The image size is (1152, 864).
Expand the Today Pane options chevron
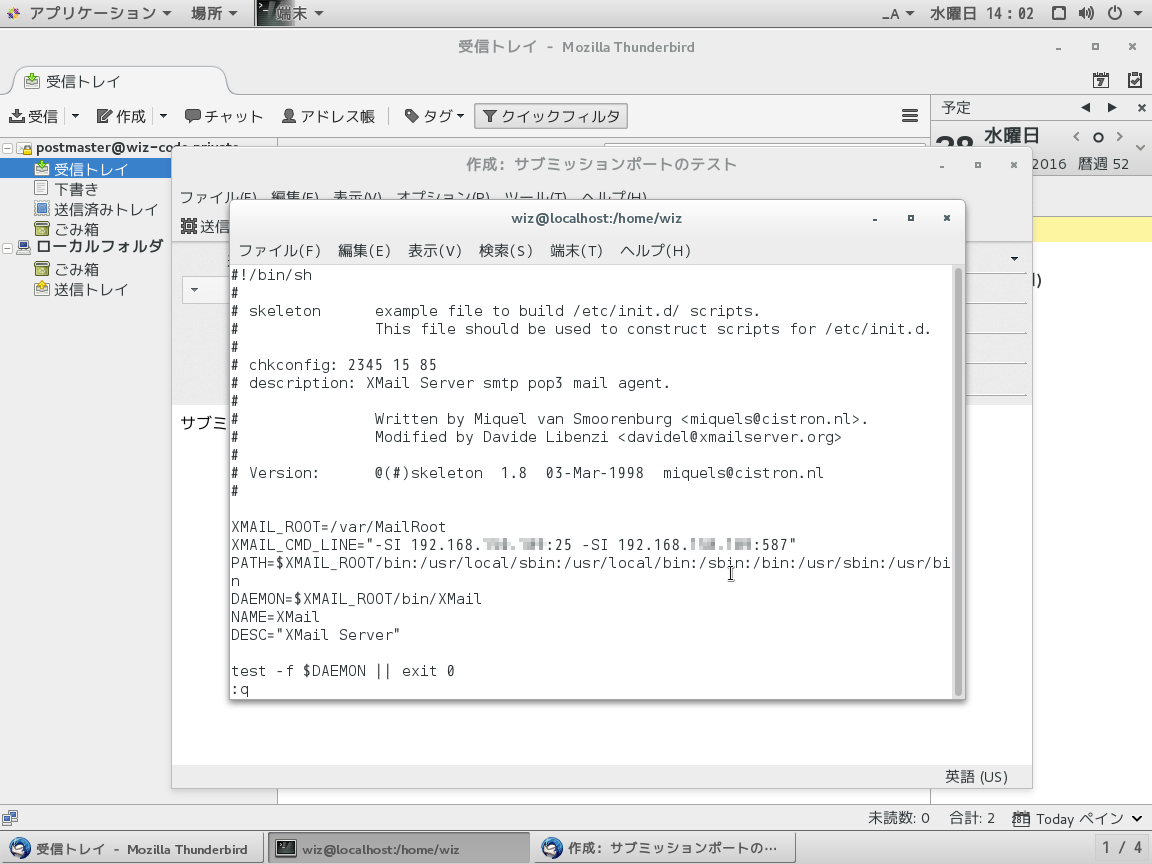(1140, 148)
